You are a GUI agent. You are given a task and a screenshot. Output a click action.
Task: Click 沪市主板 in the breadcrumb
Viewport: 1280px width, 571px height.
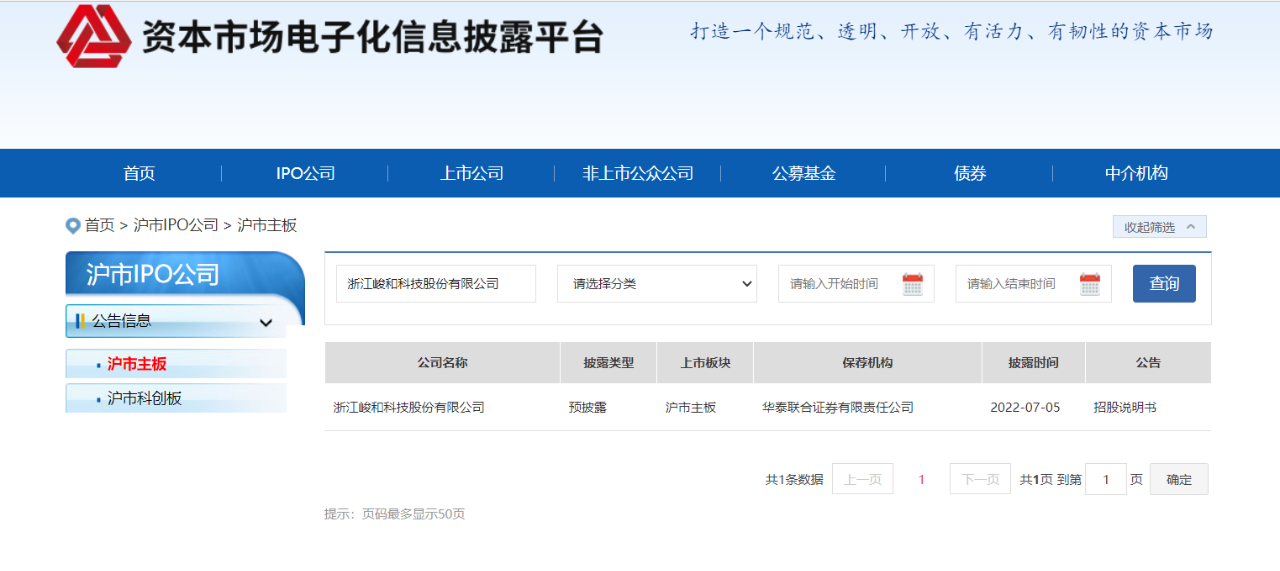point(267,226)
